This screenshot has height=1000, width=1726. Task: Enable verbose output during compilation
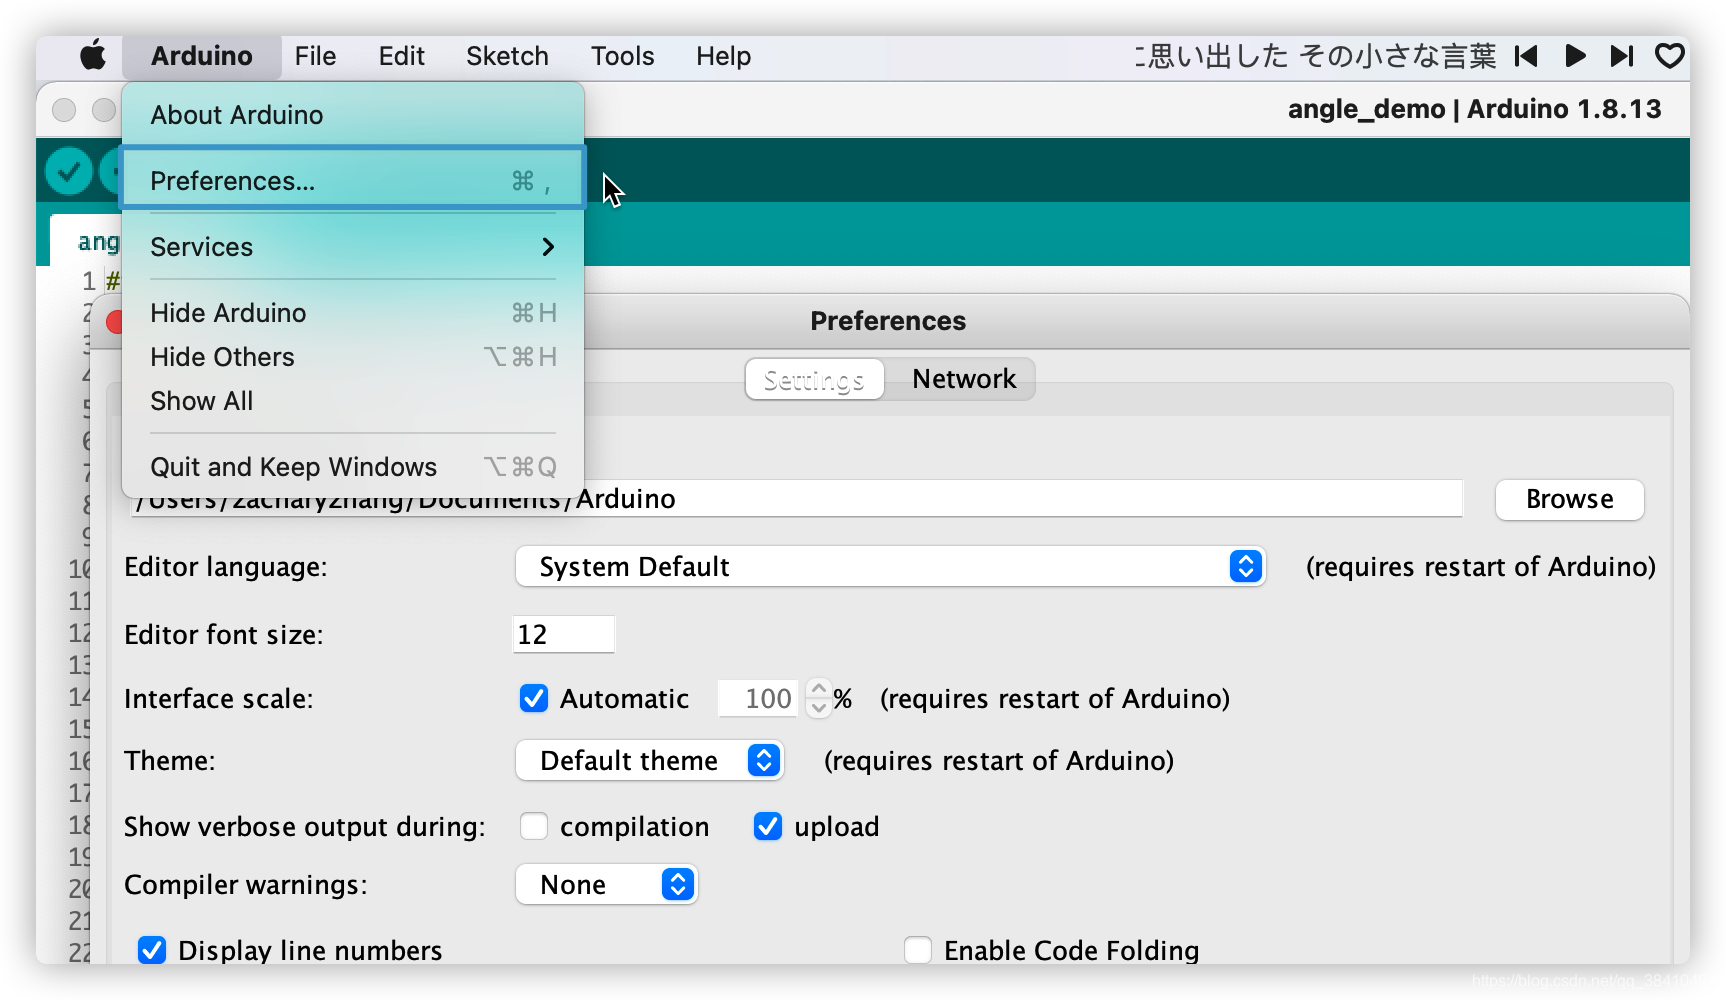coord(534,826)
